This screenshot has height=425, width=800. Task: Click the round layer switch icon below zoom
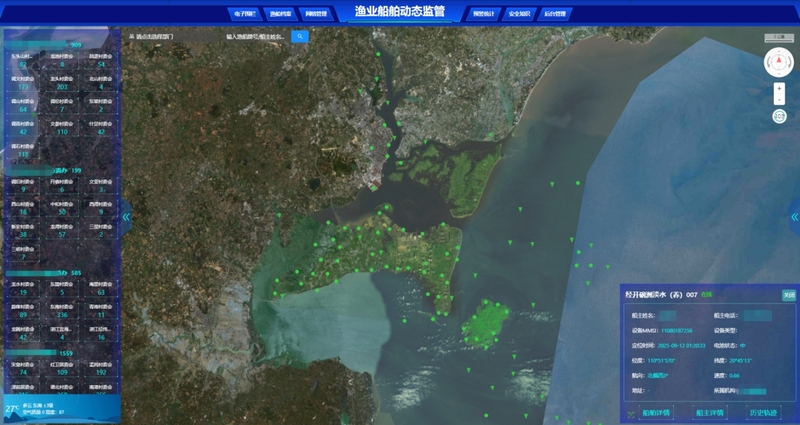(779, 116)
